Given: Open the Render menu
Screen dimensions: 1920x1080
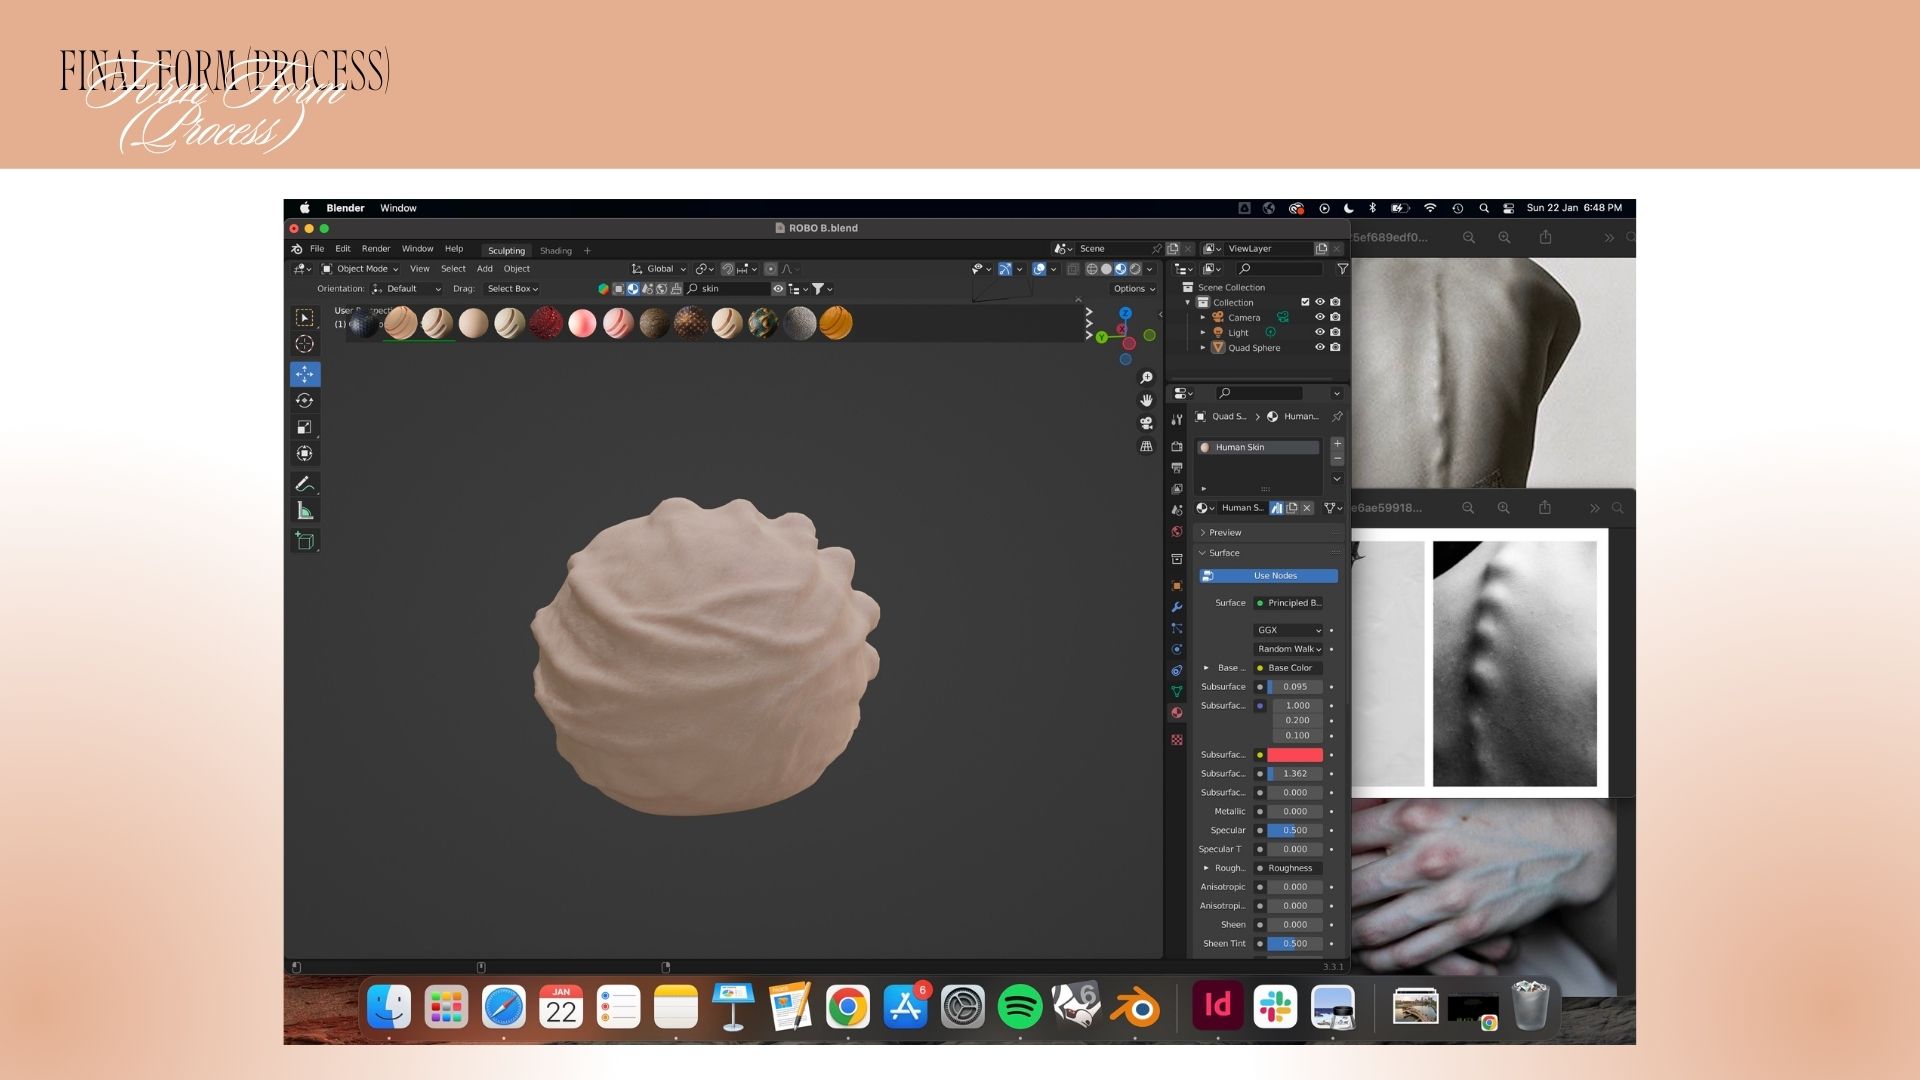Looking at the screenshot, I should click(x=376, y=249).
